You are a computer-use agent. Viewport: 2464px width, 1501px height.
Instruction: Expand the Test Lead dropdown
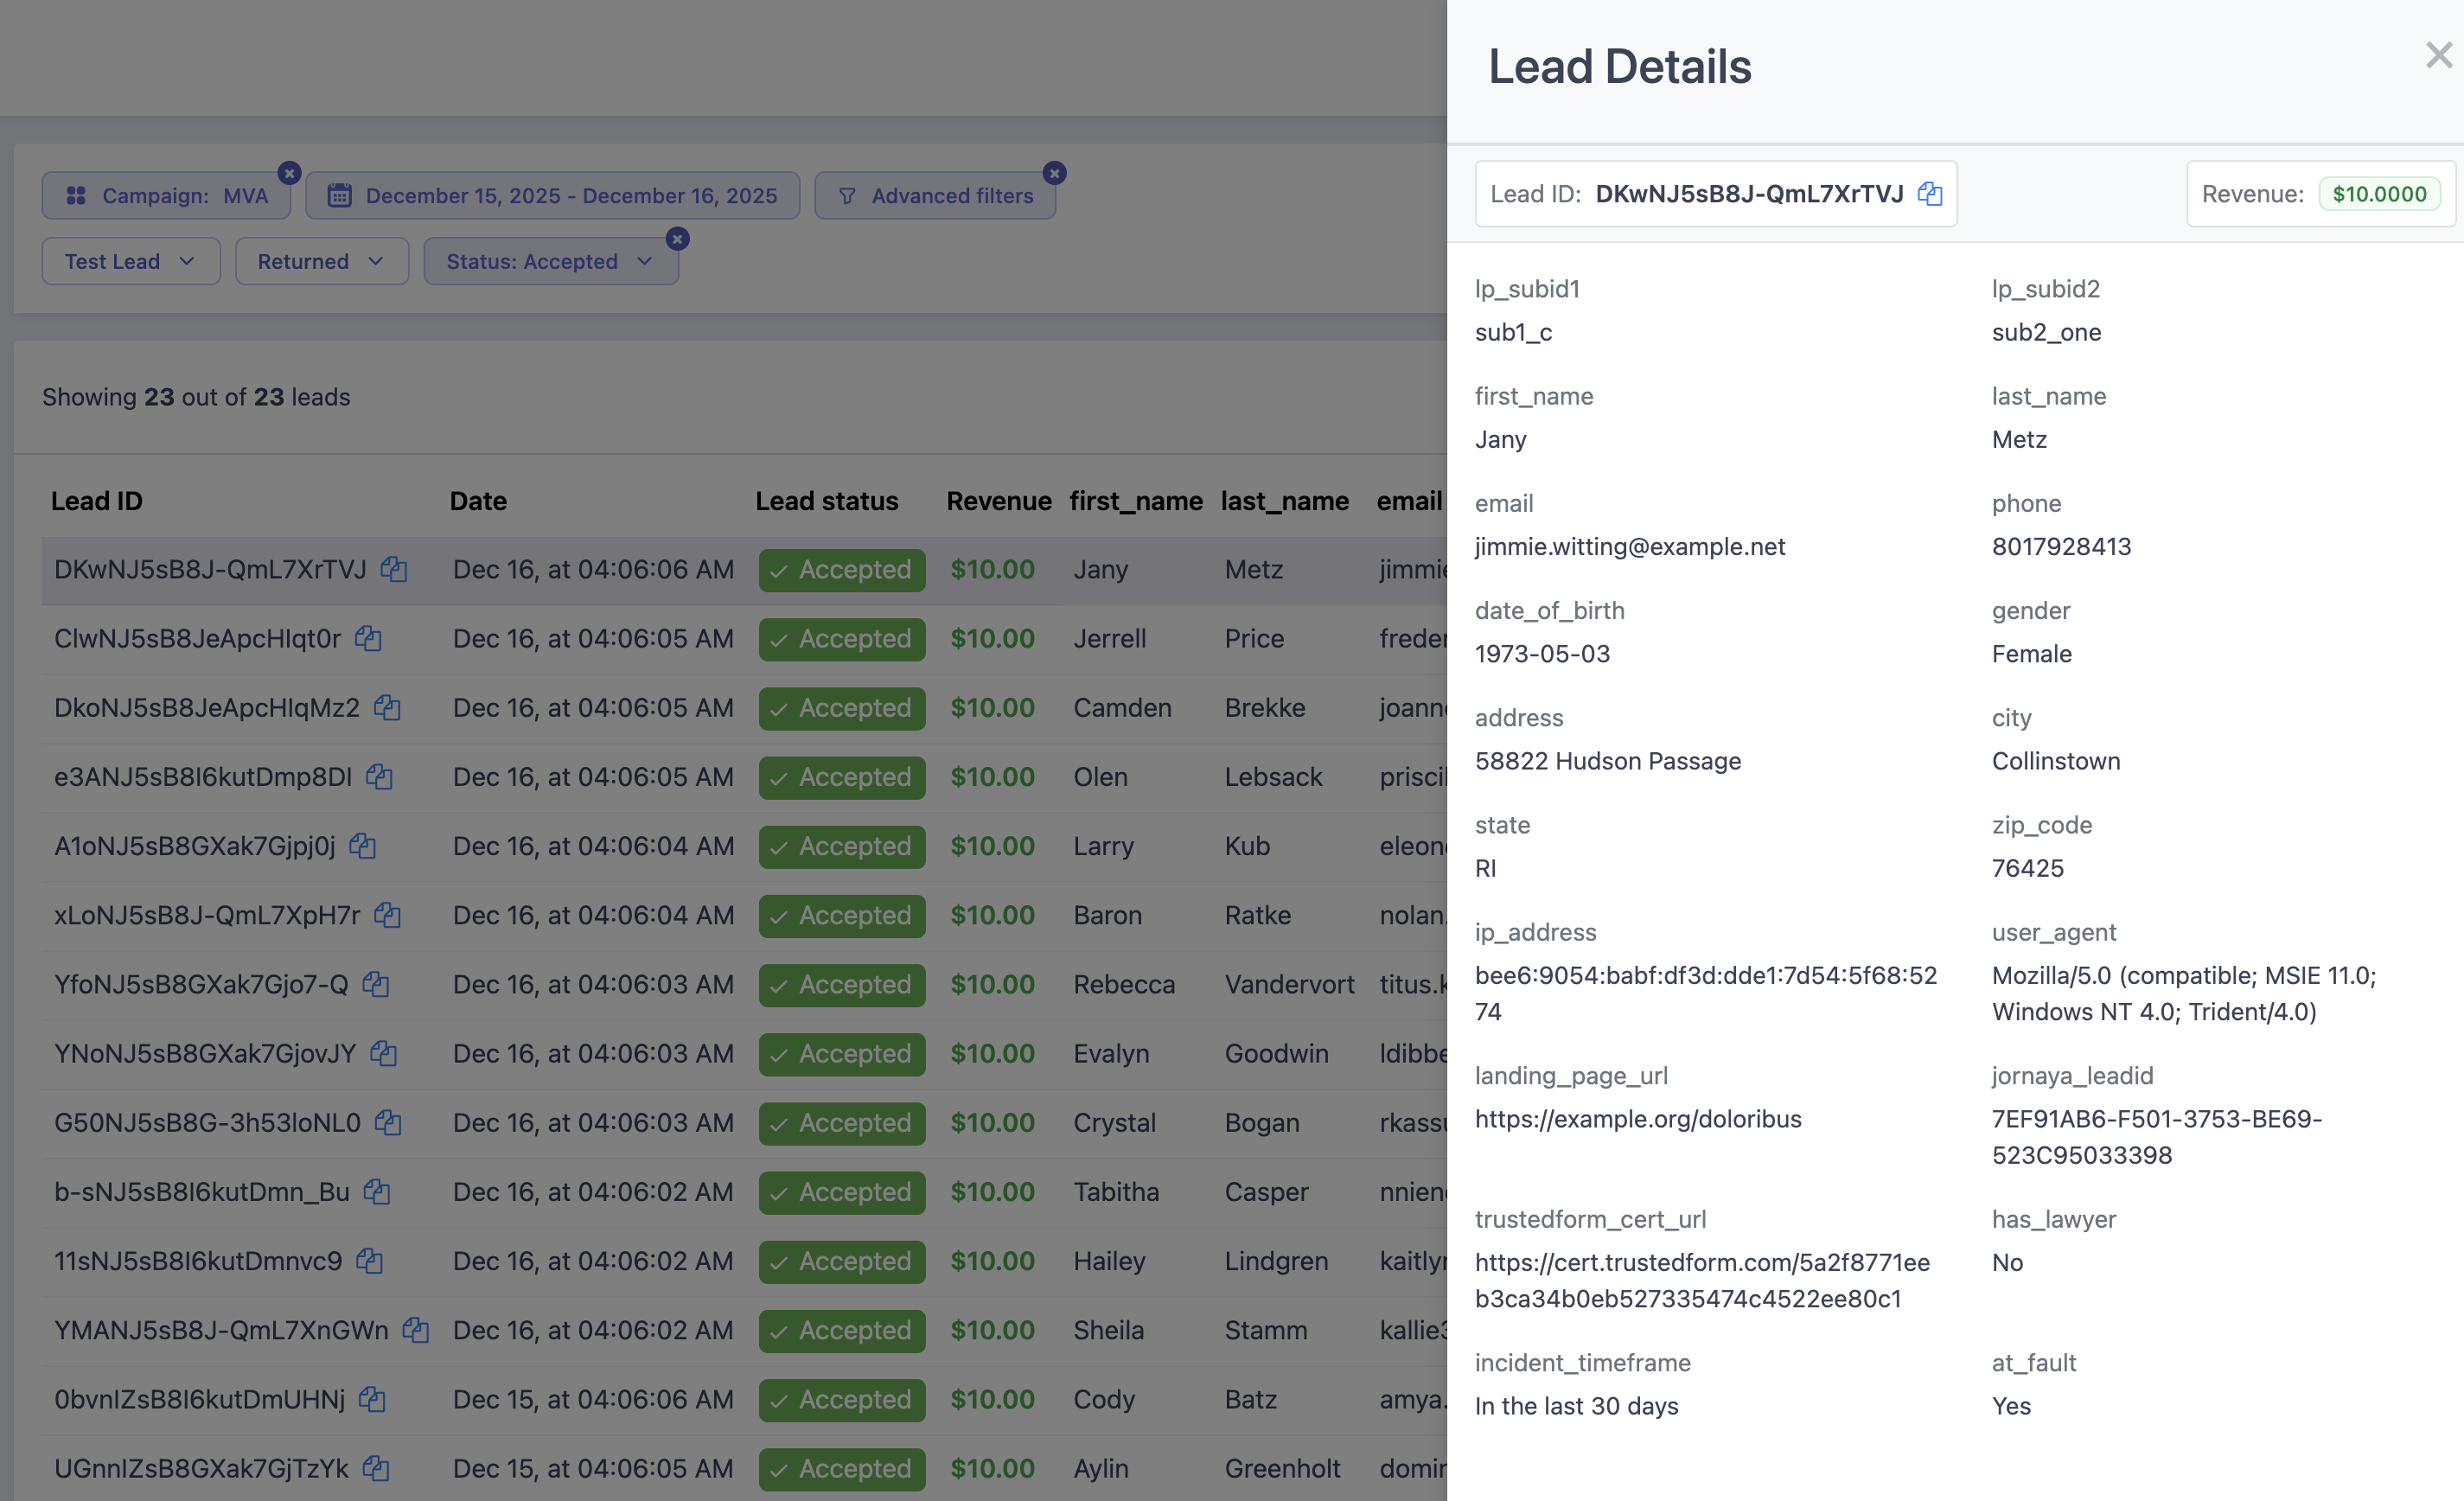coord(130,262)
